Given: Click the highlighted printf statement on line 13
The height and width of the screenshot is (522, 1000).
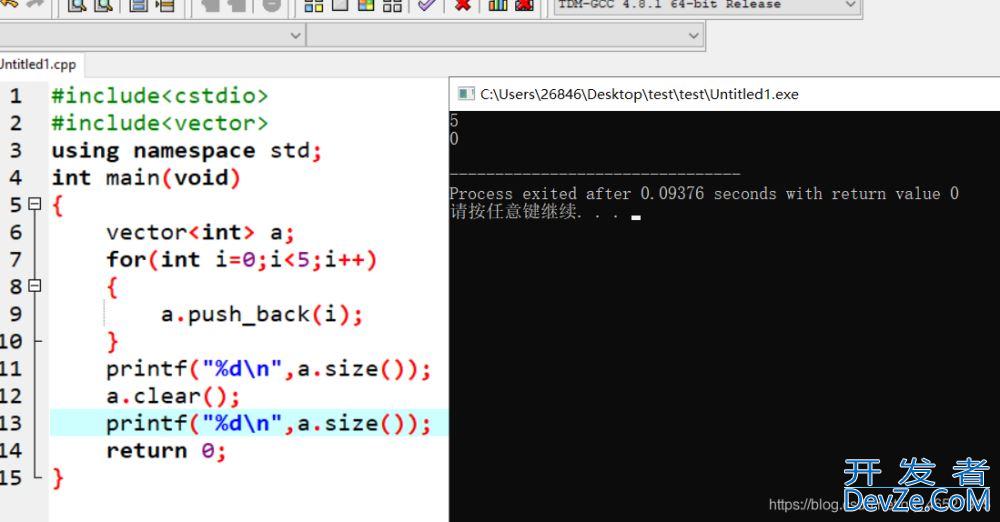Looking at the screenshot, I should tap(268, 424).
